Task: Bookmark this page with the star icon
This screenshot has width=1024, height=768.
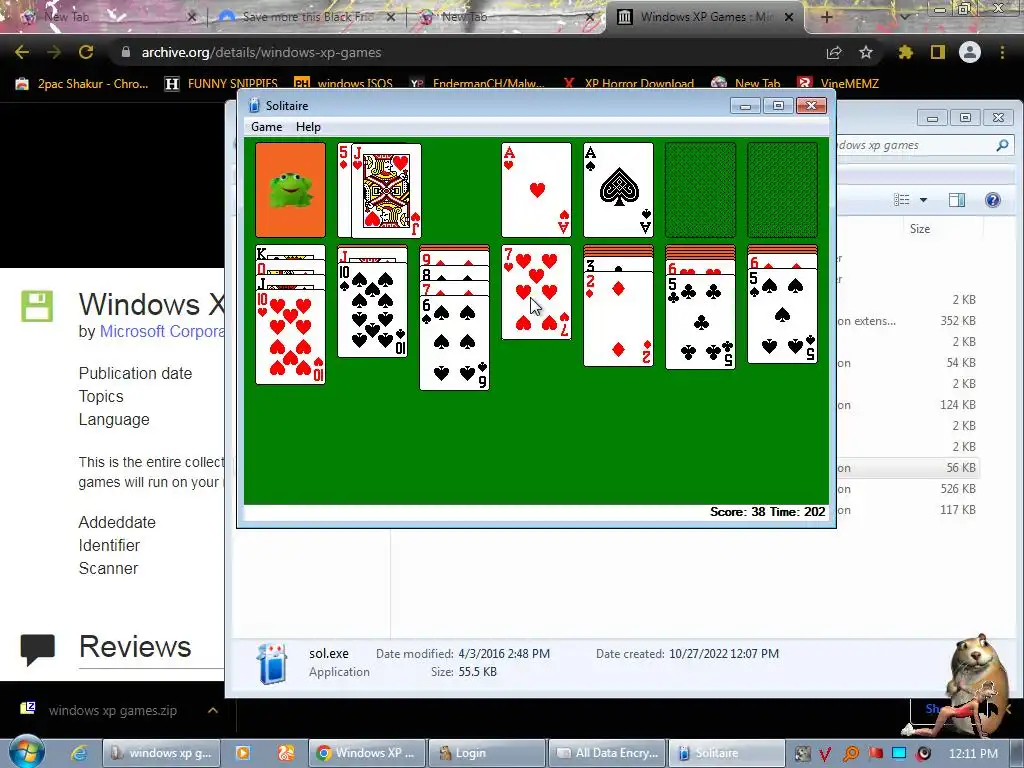Action: (x=866, y=52)
